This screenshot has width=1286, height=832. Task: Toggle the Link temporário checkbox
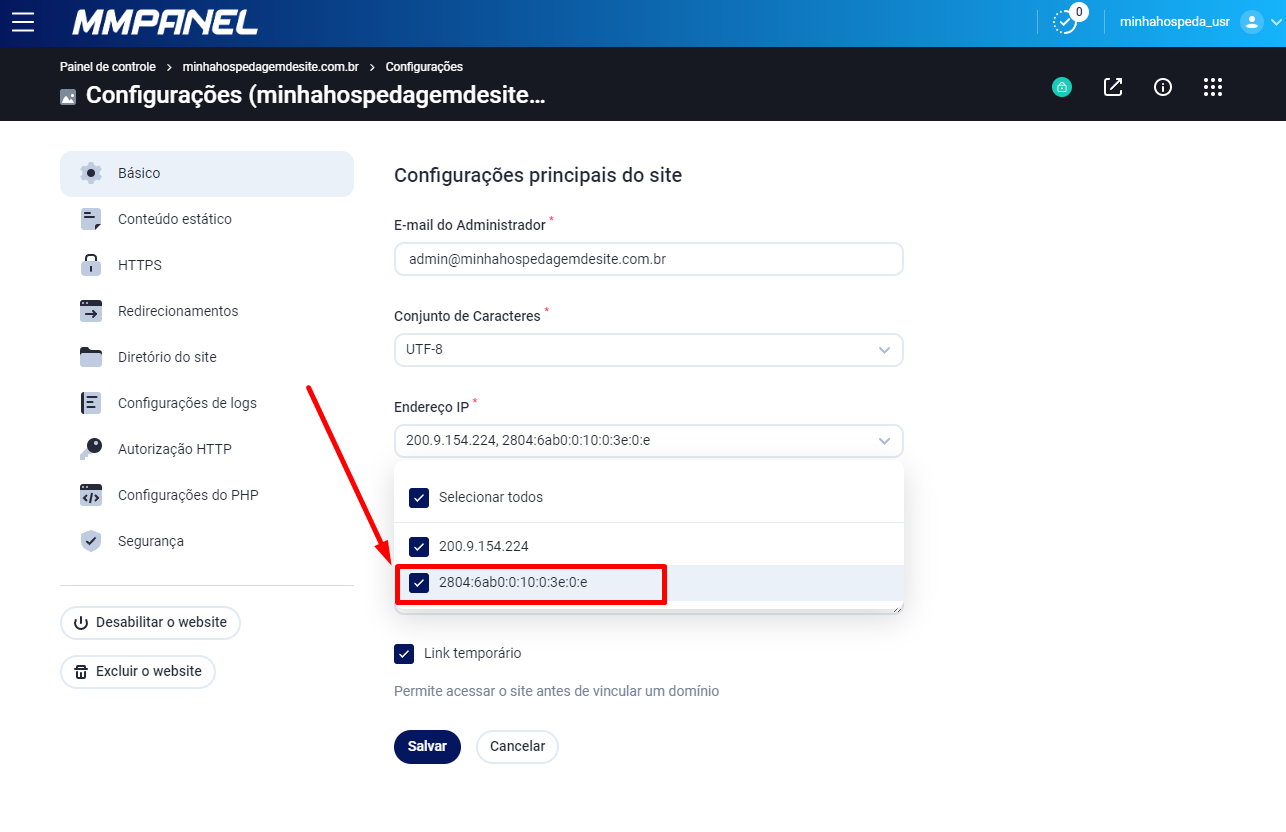click(x=404, y=653)
